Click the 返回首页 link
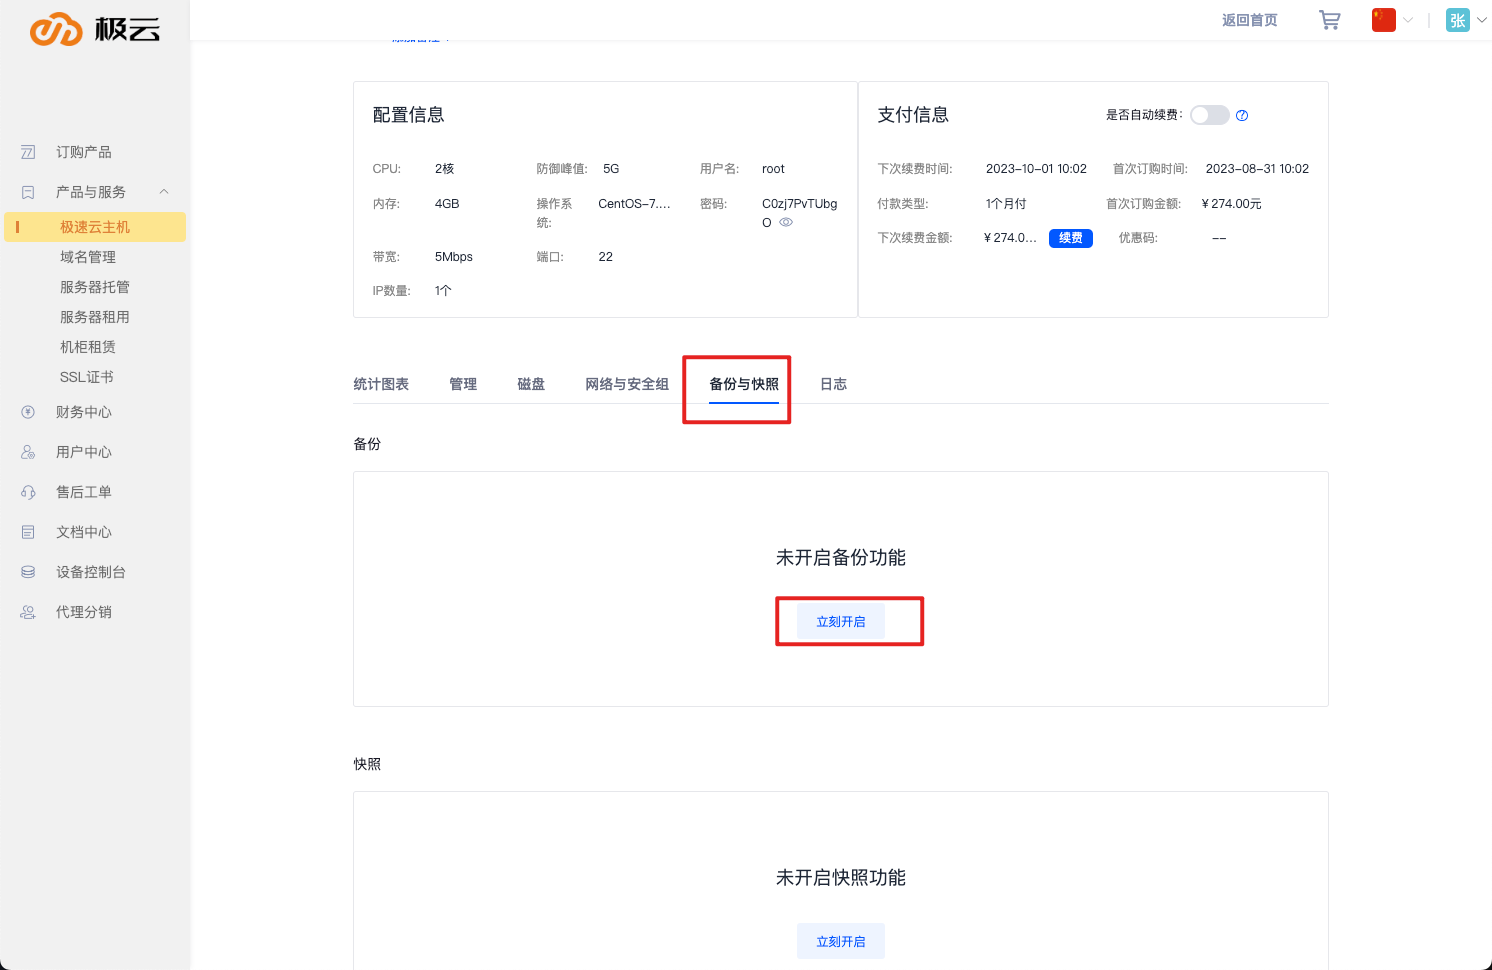1492x970 pixels. [x=1249, y=20]
